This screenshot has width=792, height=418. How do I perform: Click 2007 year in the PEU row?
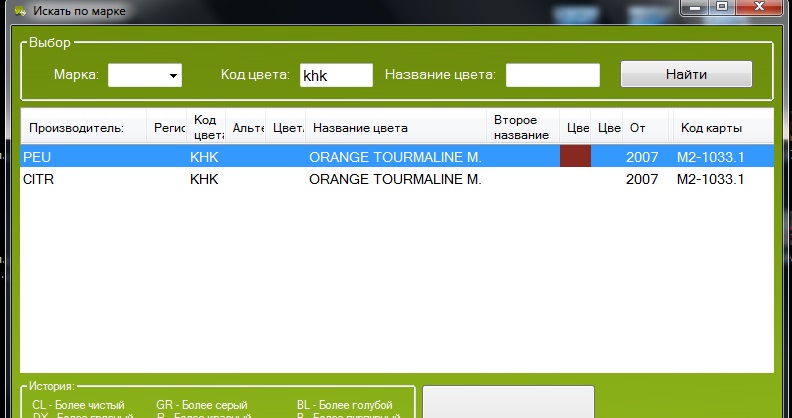pyautogui.click(x=642, y=157)
